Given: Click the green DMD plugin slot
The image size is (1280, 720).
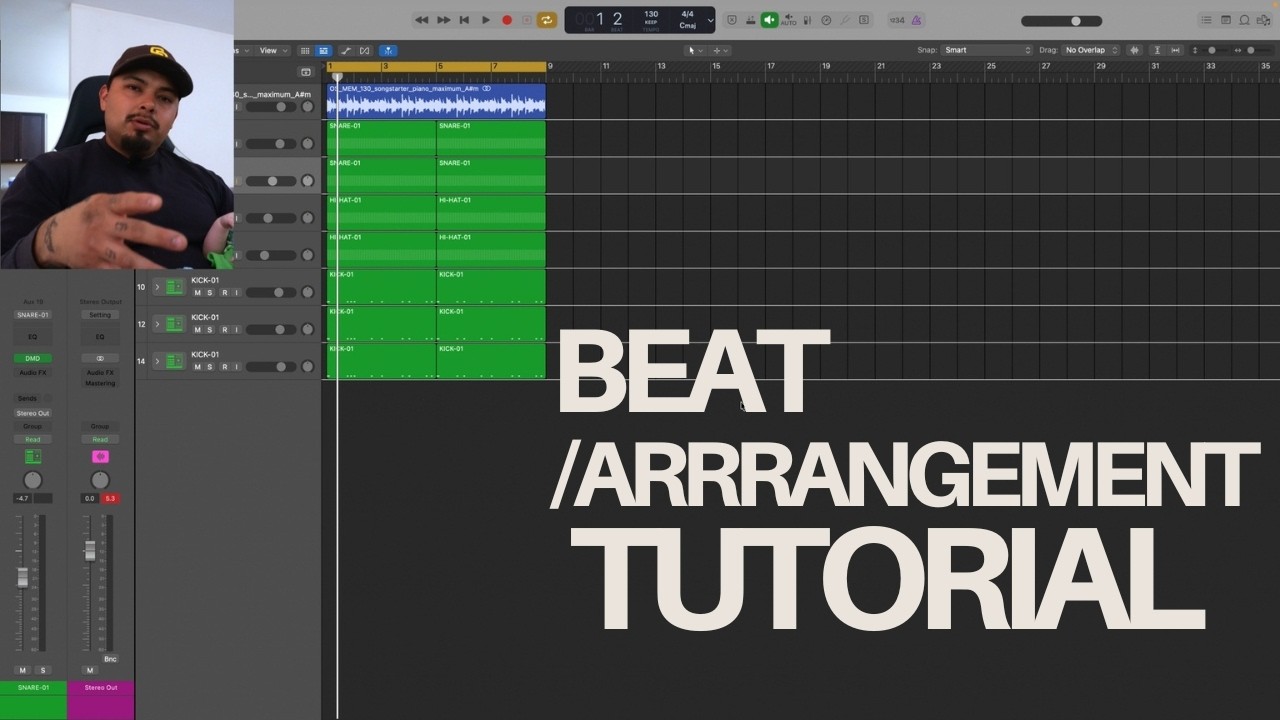Looking at the screenshot, I should 33,358.
